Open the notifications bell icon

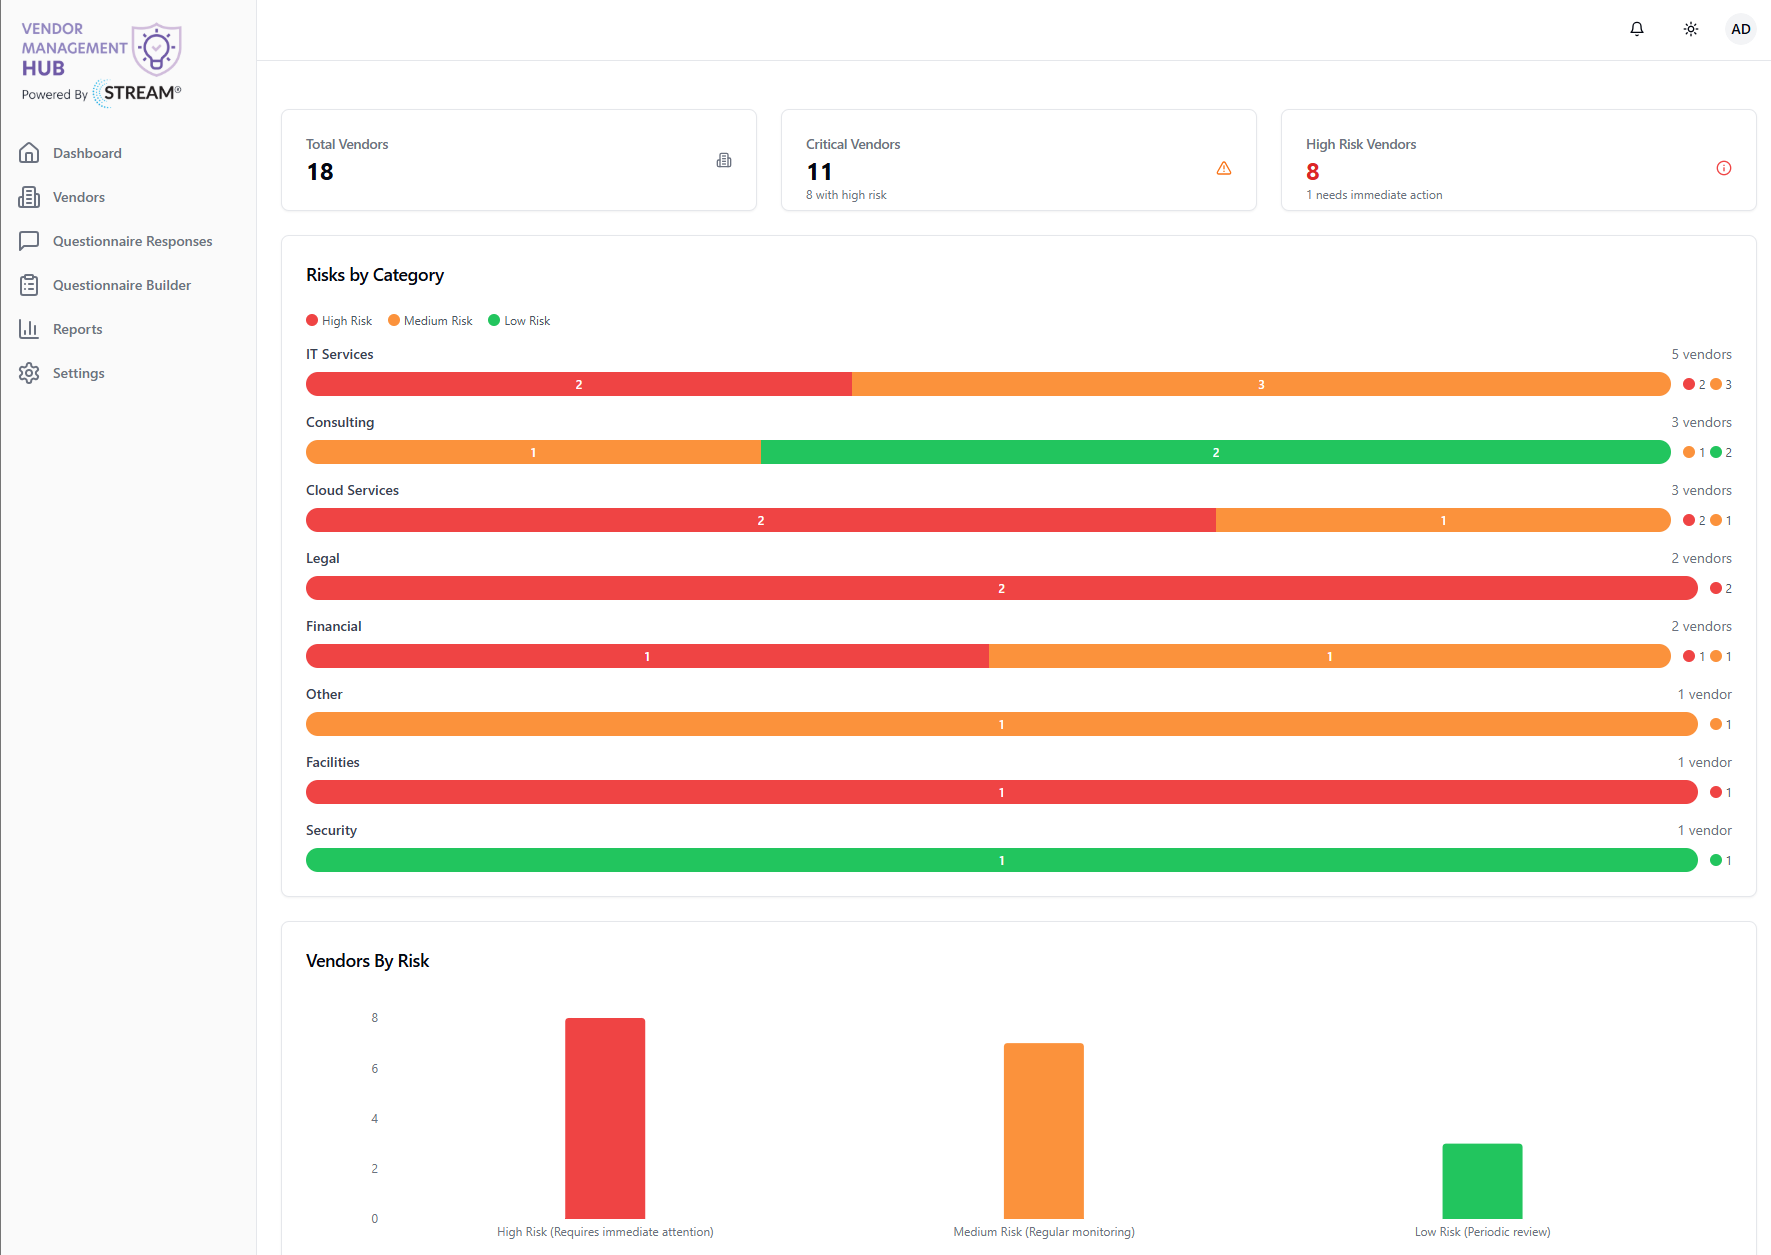pos(1637,29)
